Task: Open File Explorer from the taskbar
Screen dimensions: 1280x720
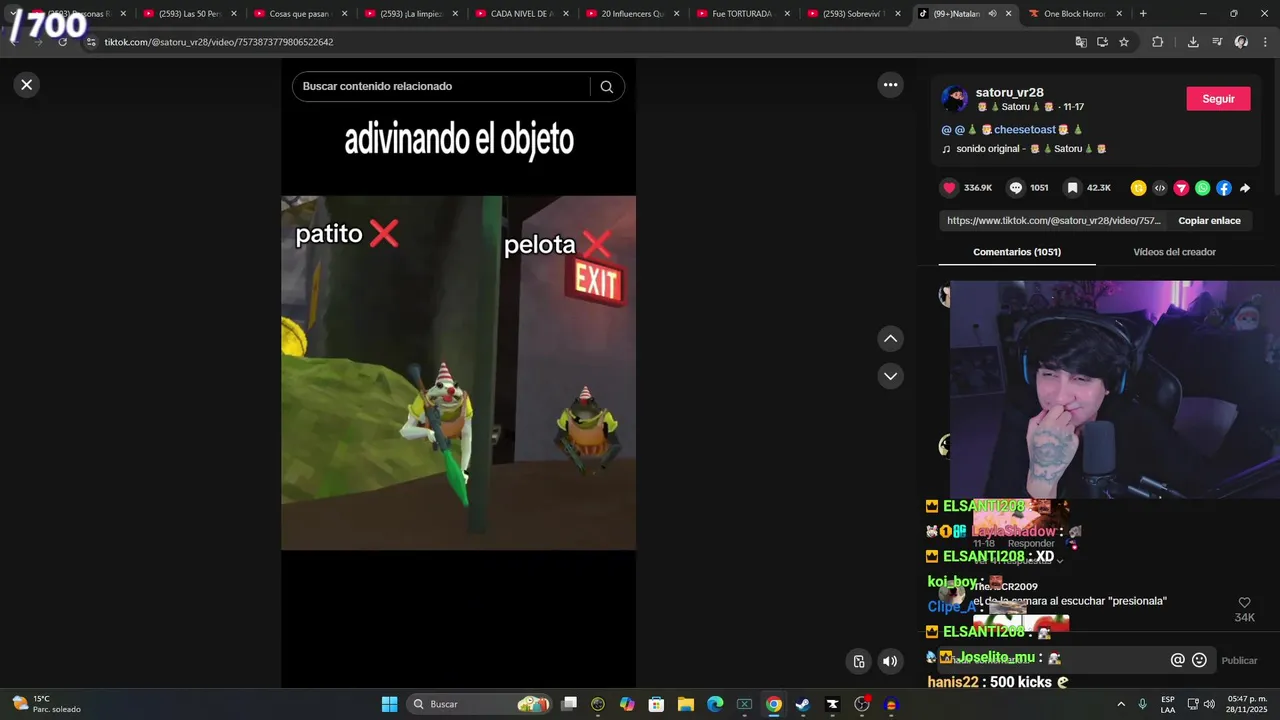Action: click(x=686, y=704)
